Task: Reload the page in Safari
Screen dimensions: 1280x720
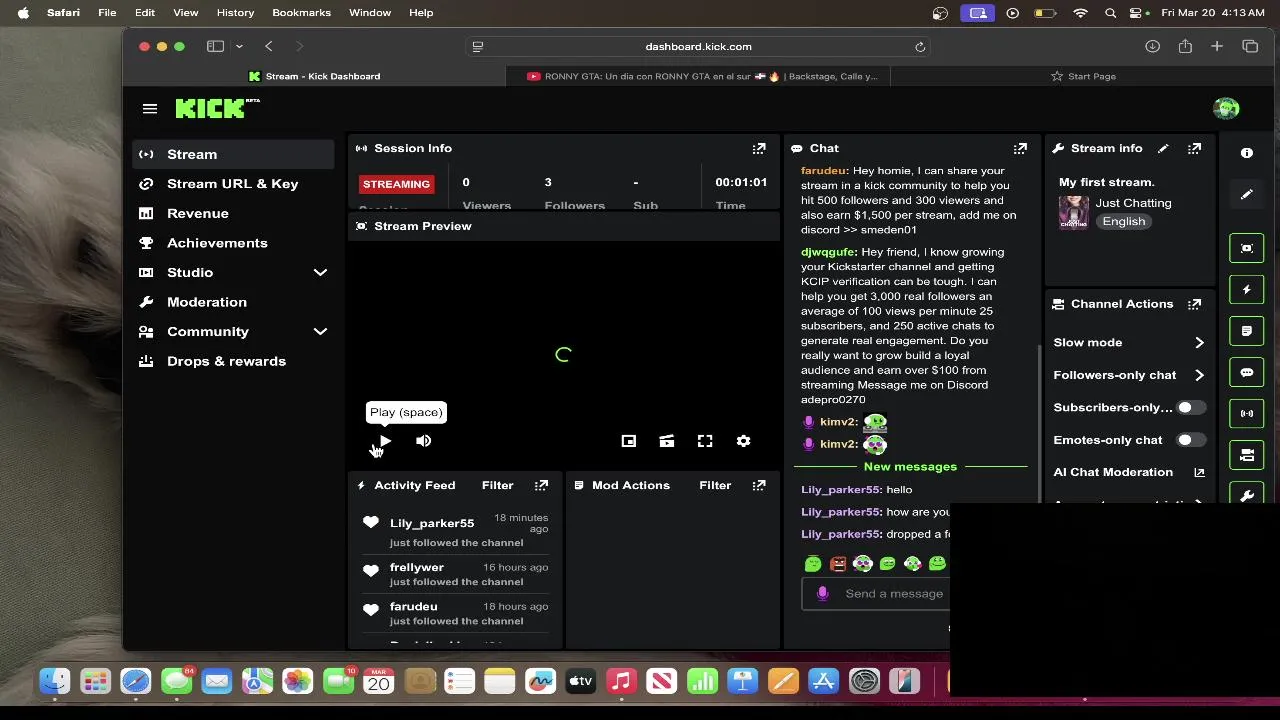Action: click(x=919, y=46)
